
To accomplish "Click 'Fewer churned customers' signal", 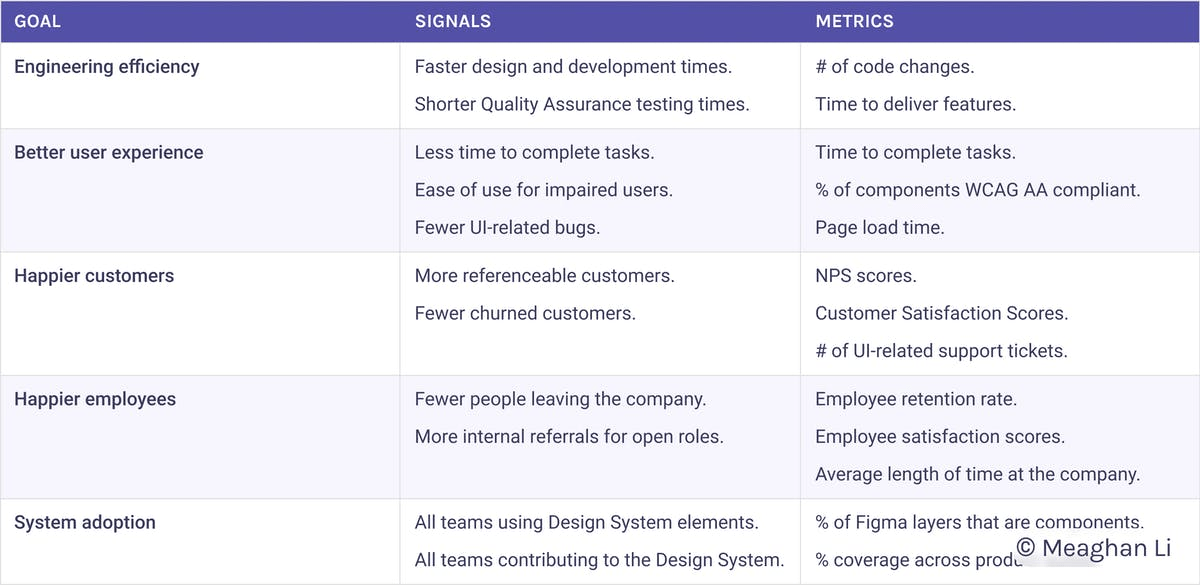I will [525, 313].
